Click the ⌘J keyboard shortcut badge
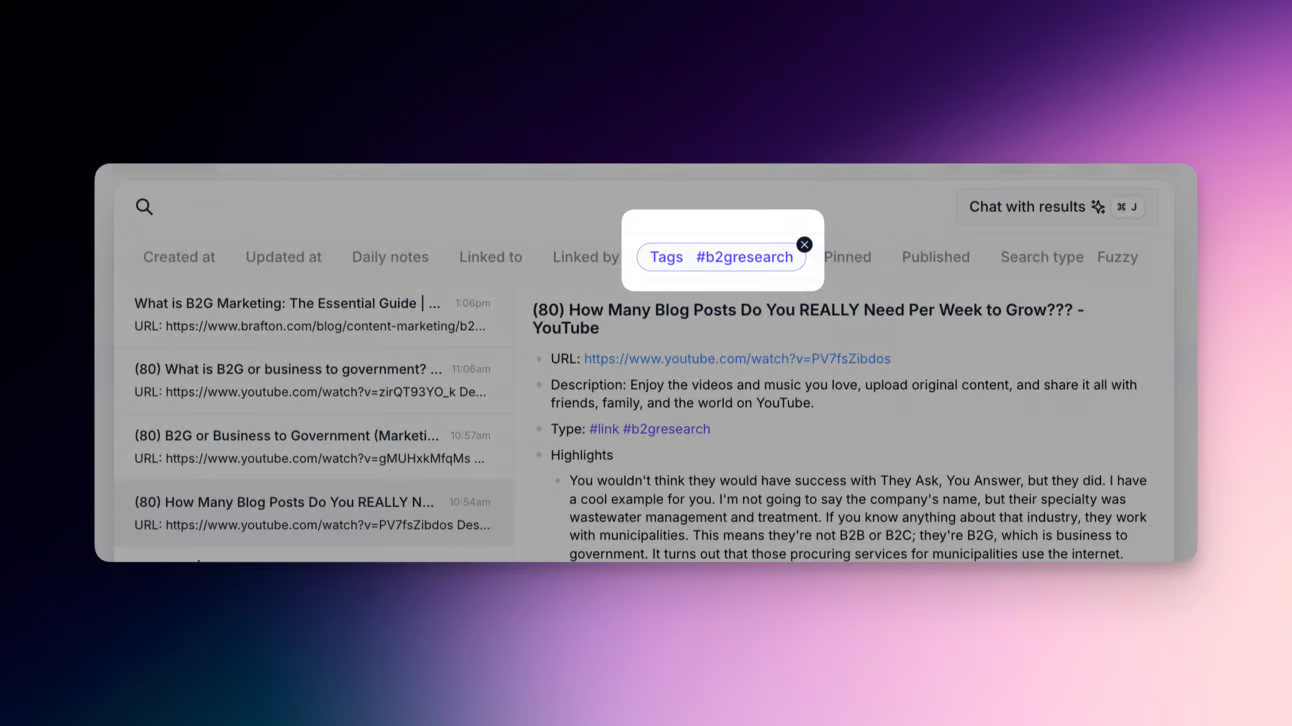This screenshot has height=726, width=1292. pos(1126,206)
